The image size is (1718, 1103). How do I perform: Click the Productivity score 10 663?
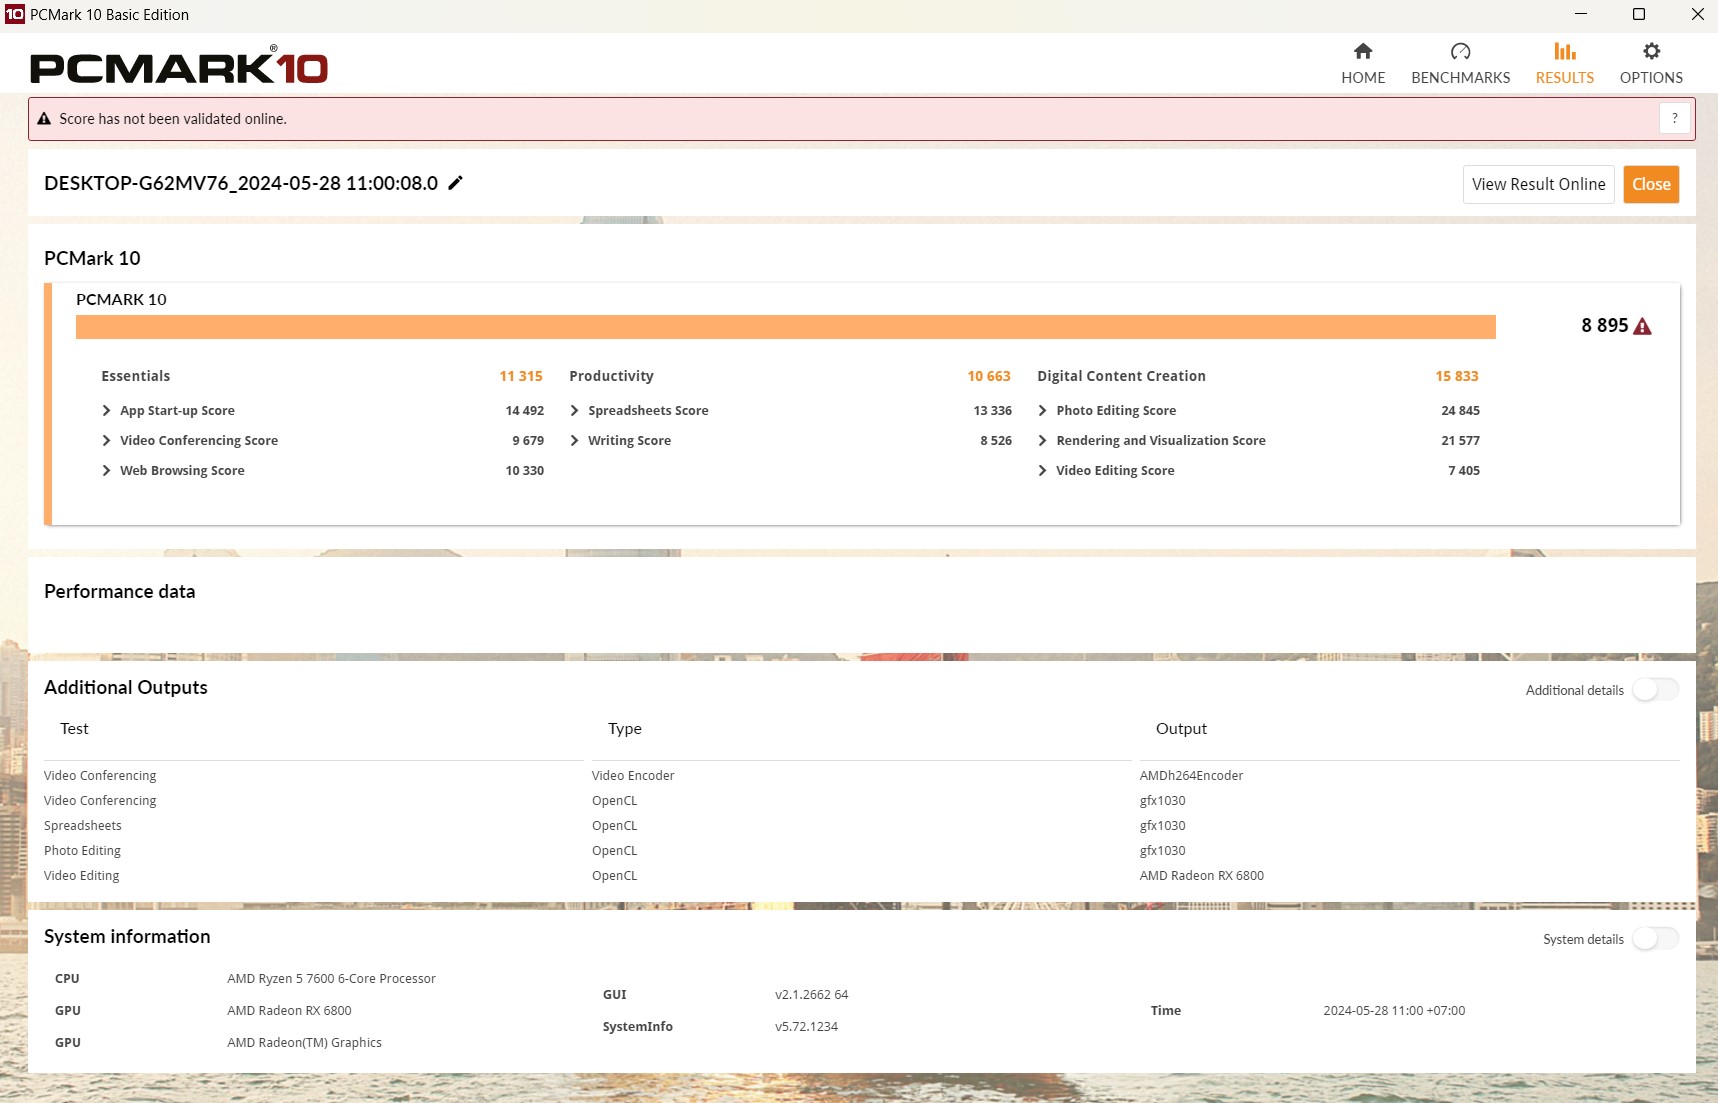(989, 376)
